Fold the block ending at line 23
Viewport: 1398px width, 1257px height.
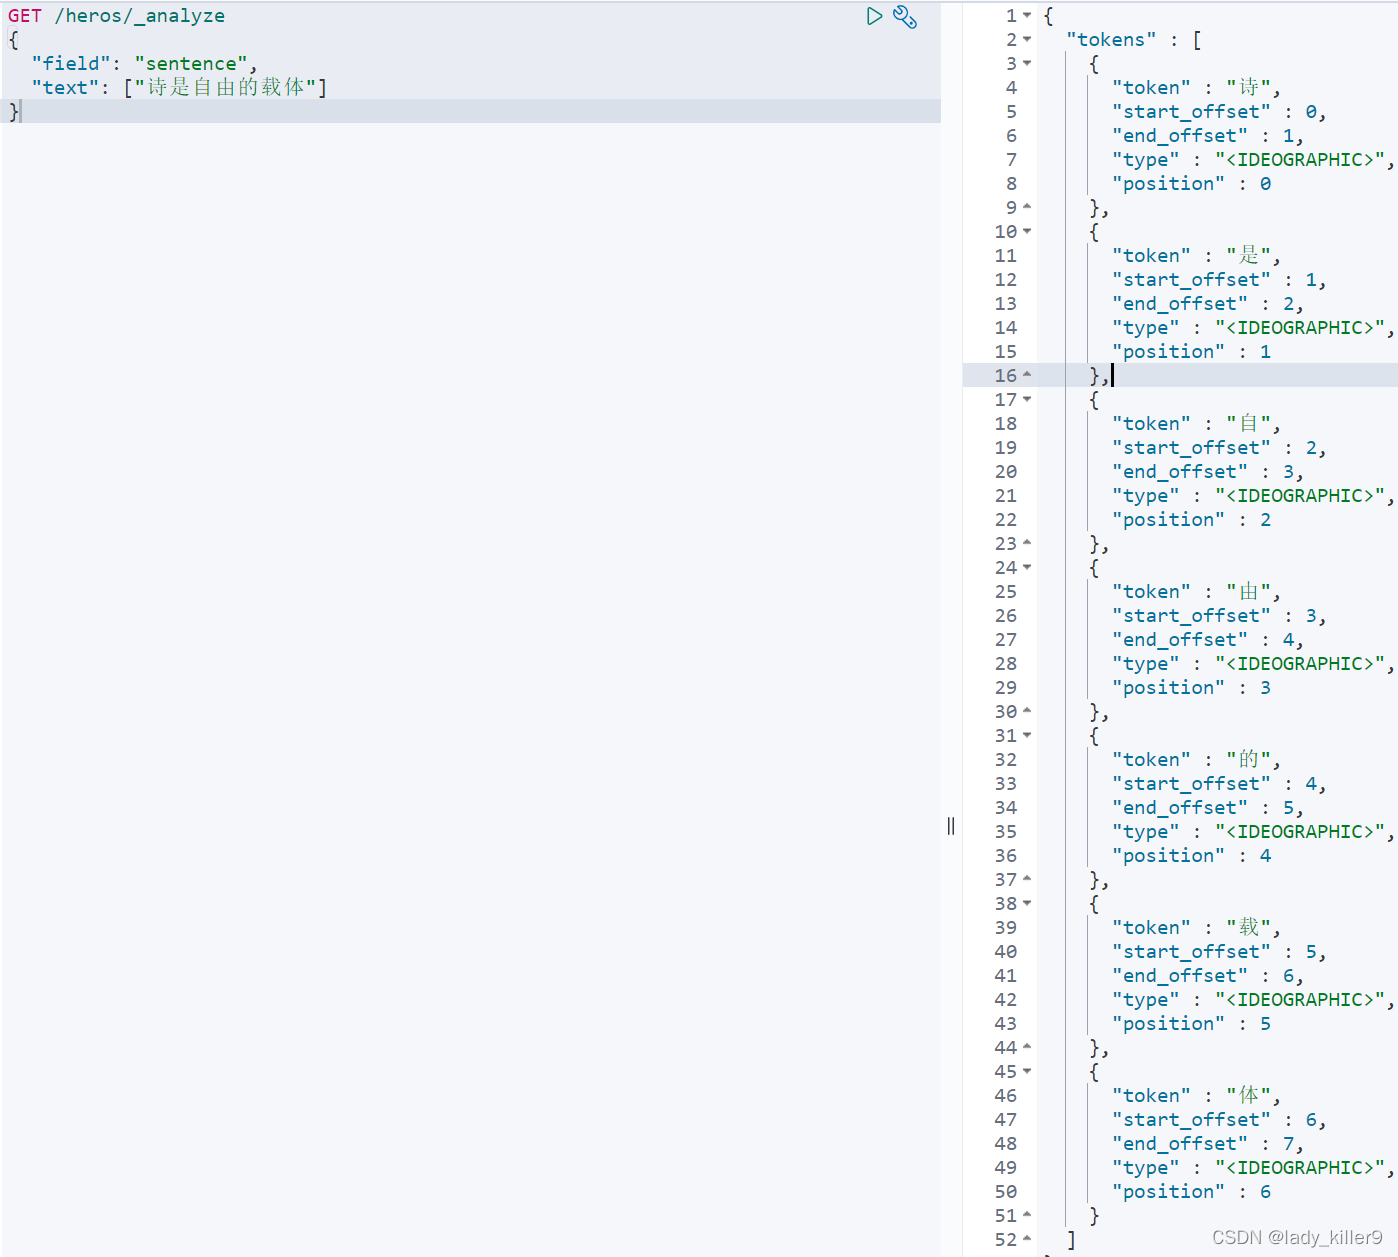(x=1027, y=543)
